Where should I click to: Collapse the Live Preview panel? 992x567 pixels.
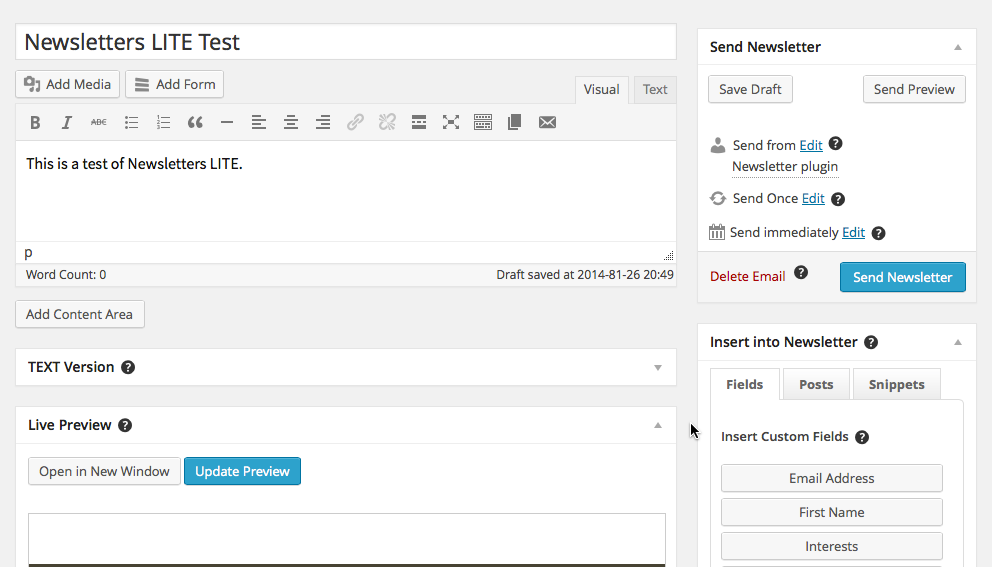point(658,426)
